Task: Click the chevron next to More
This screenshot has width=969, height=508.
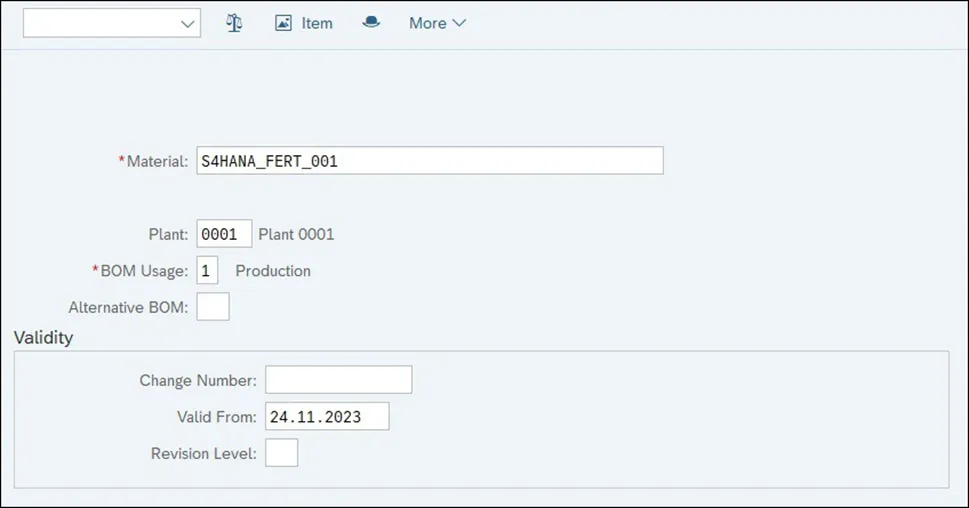Action: (459, 23)
